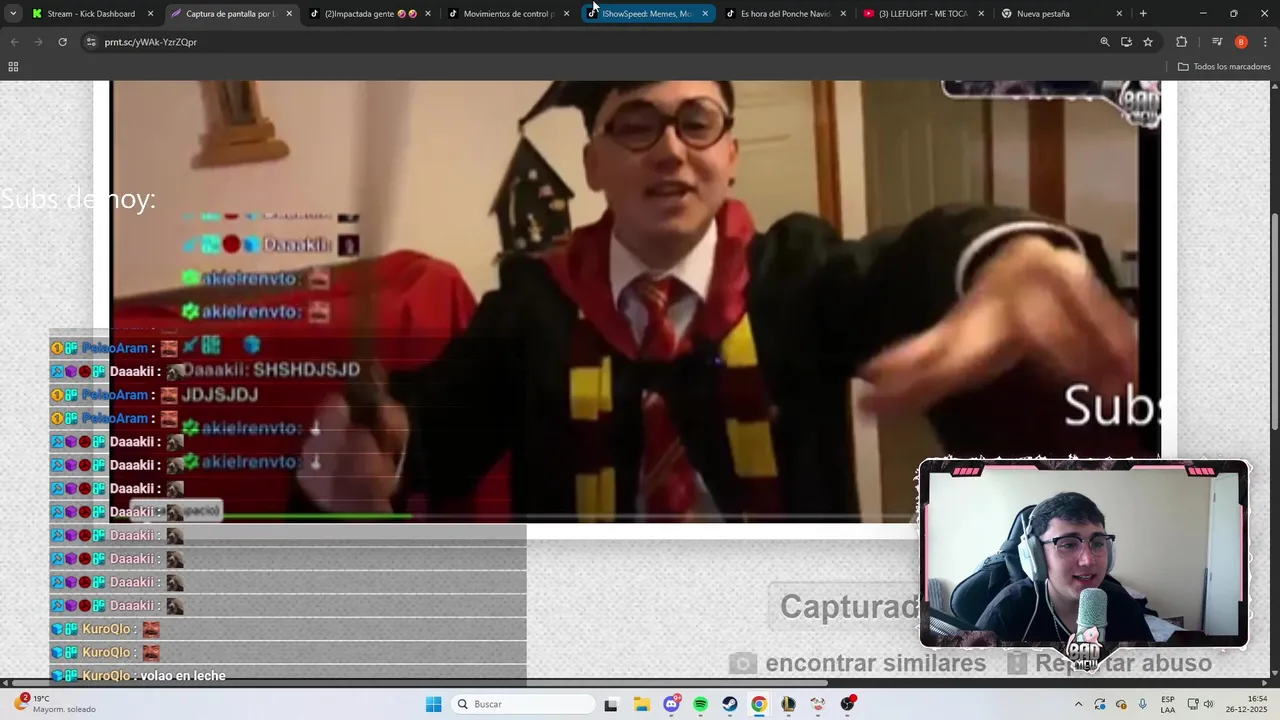Click the horizontal page scrollbar
This screenshot has width=1280, height=720.
pyautogui.click(x=420, y=683)
